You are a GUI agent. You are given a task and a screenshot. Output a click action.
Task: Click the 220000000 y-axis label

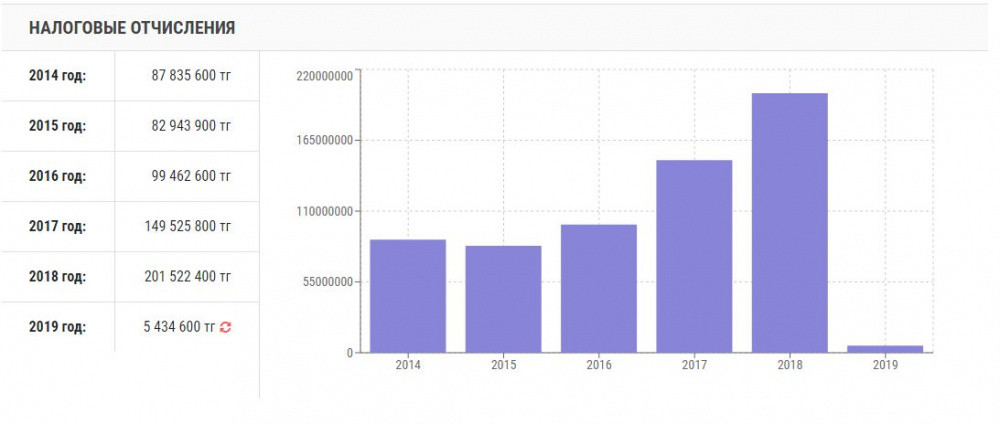[325, 76]
